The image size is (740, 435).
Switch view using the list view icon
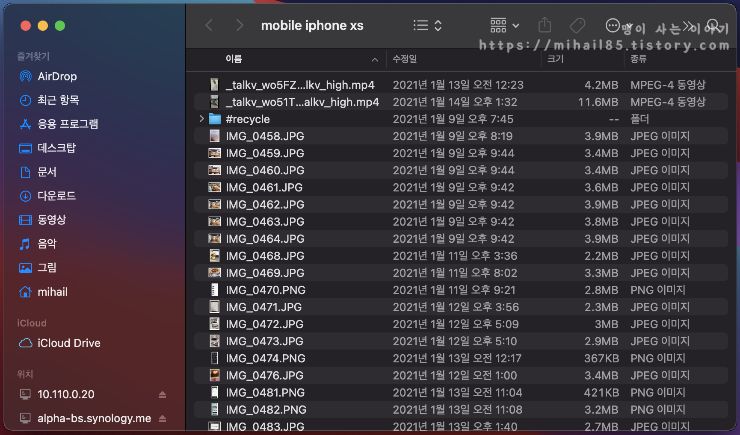click(x=420, y=25)
